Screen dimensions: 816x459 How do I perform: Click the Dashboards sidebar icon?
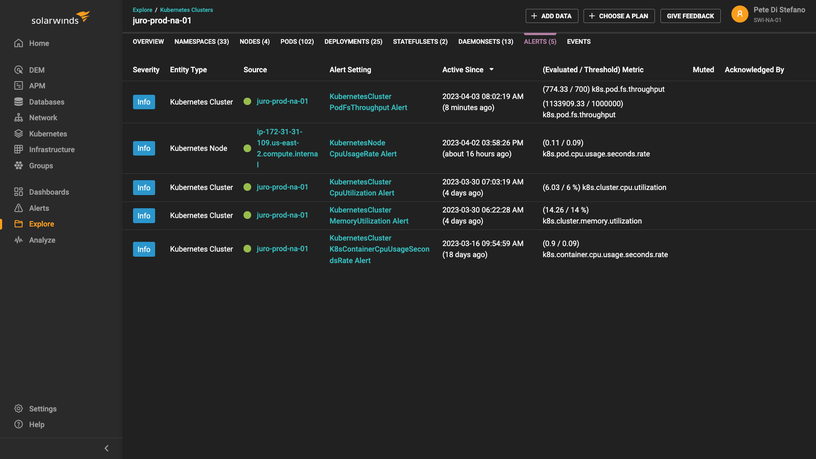(x=19, y=192)
